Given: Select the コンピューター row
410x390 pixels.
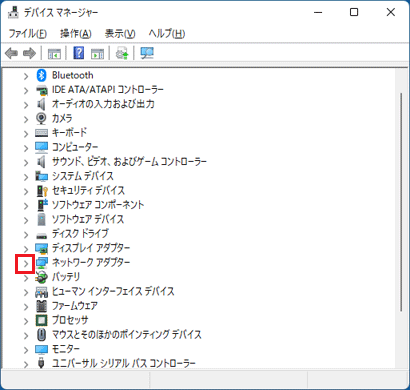Looking at the screenshot, I should point(75,147).
